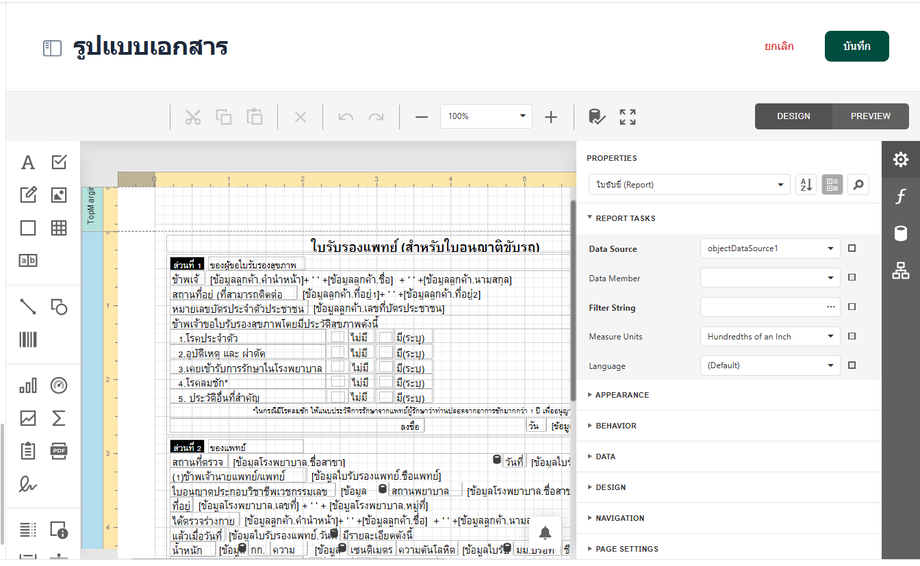This screenshot has width=920, height=566.
Task: Select the Picture Box toolbox control
Action: pyautogui.click(x=59, y=195)
